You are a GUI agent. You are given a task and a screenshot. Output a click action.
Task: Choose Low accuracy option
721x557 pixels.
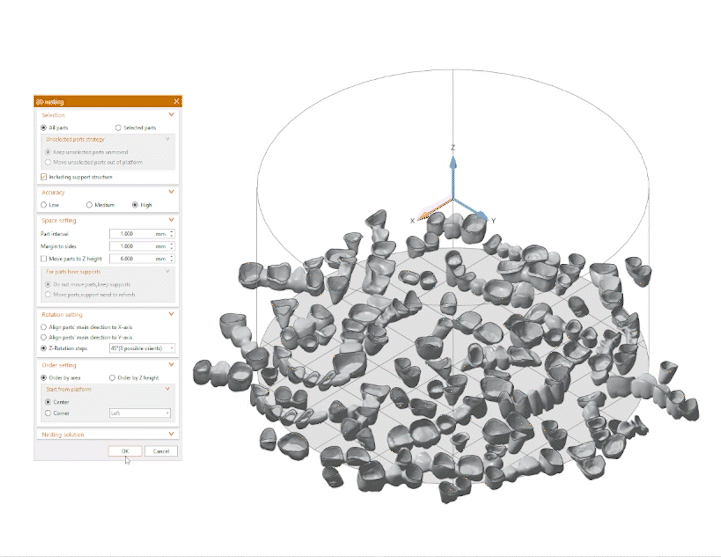[43, 204]
